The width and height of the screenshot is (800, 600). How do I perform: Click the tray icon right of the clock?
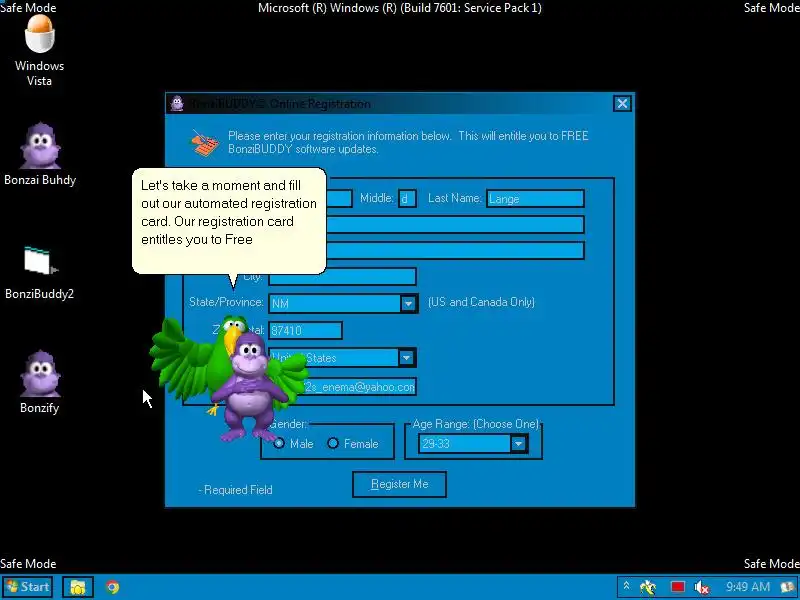[788, 587]
